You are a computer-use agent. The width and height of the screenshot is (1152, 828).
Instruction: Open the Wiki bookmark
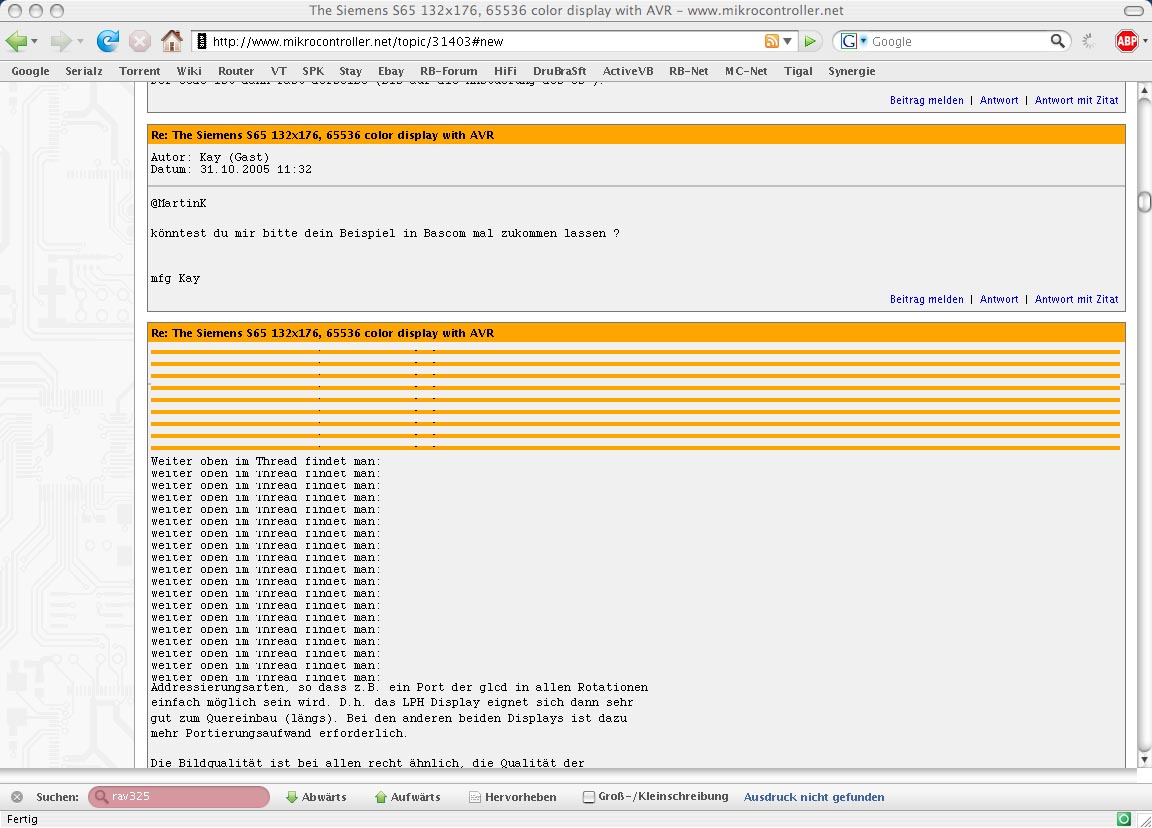pyautogui.click(x=189, y=71)
